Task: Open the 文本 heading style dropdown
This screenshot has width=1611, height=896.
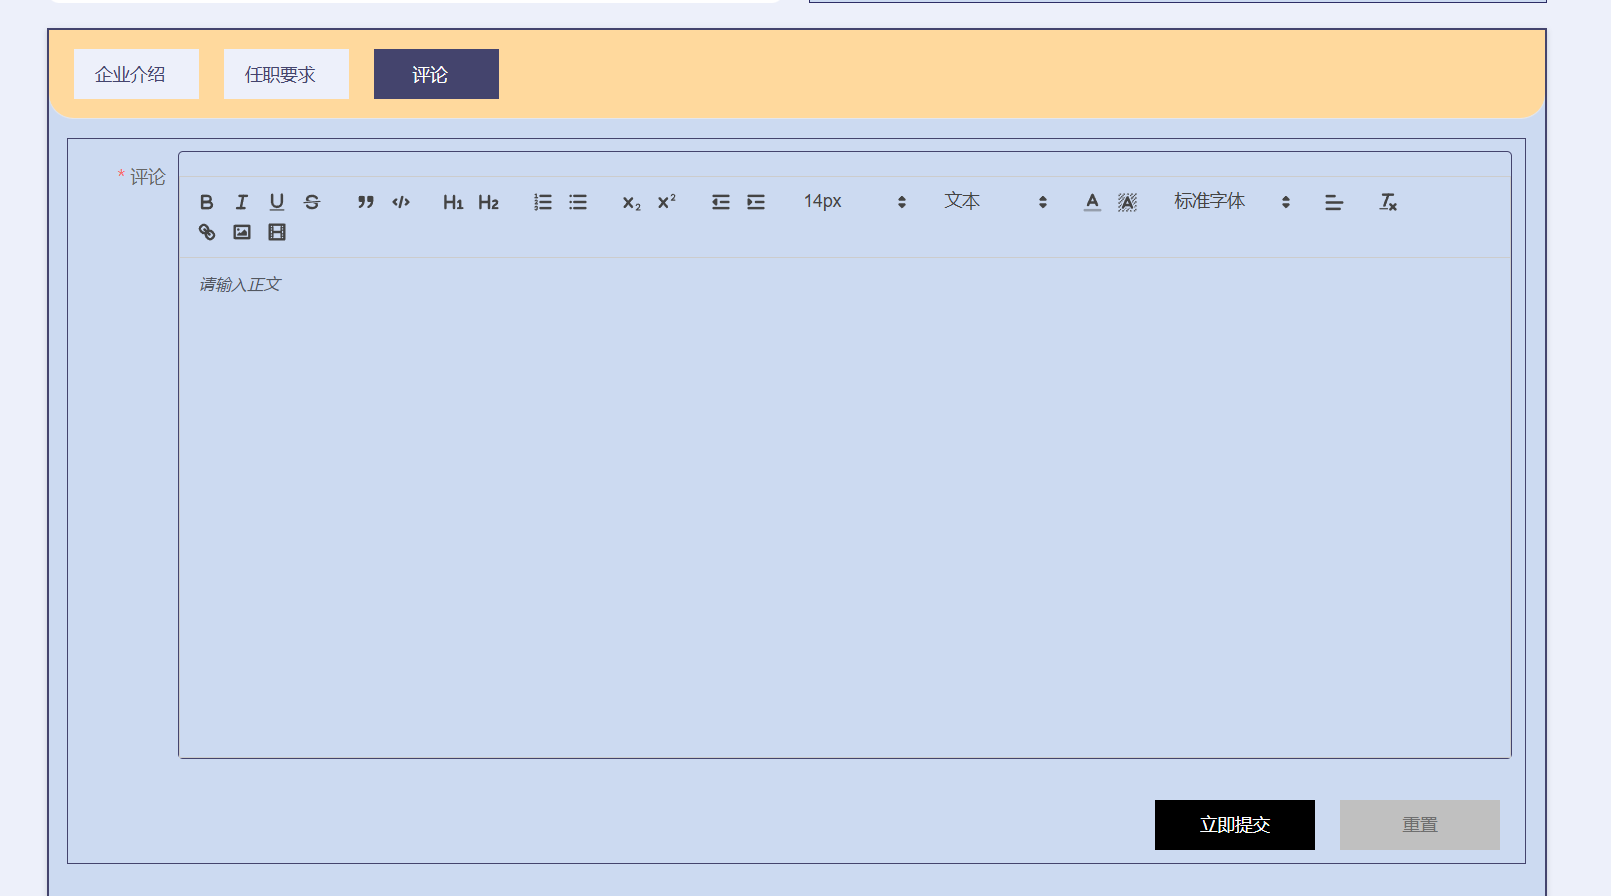Action: pos(995,202)
